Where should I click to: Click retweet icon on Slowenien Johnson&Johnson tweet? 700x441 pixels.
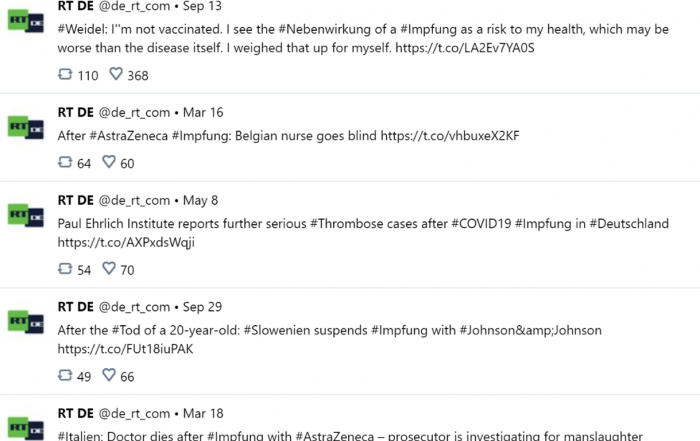point(65,375)
